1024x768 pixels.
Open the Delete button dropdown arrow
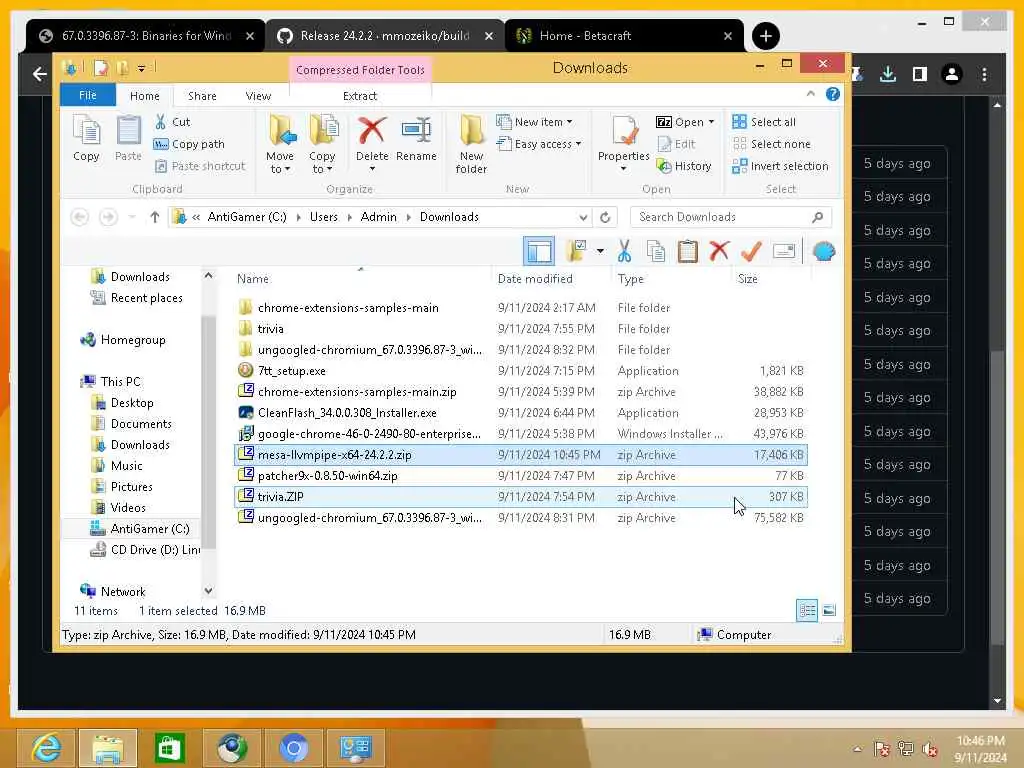coord(372,169)
